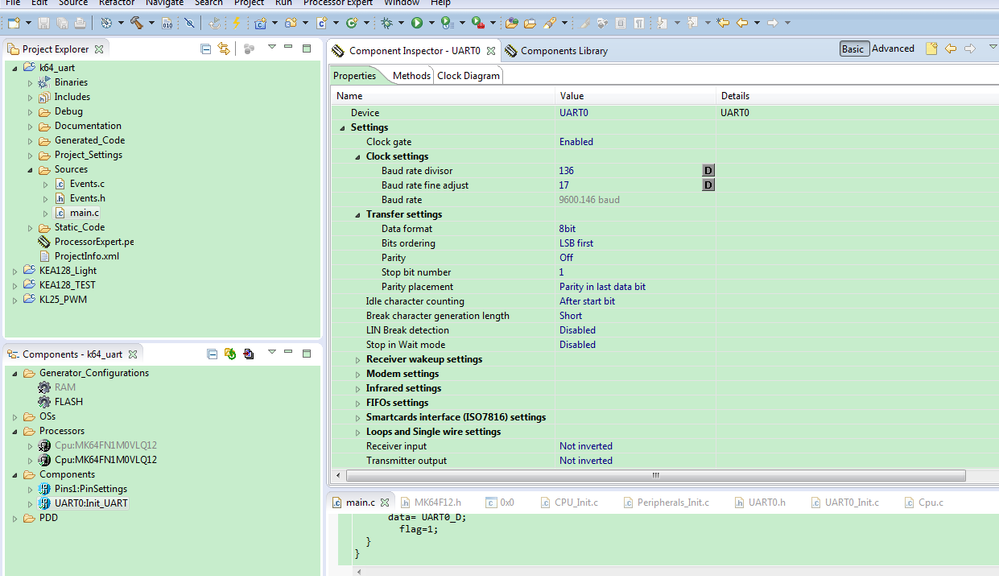The width and height of the screenshot is (999, 576).
Task: Click Receiver input Not inverted value
Action: 586,446
